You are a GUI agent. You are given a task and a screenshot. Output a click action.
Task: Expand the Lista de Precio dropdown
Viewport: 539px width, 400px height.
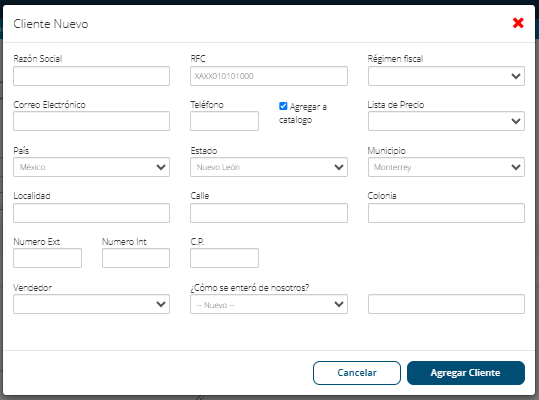pyautogui.click(x=446, y=121)
